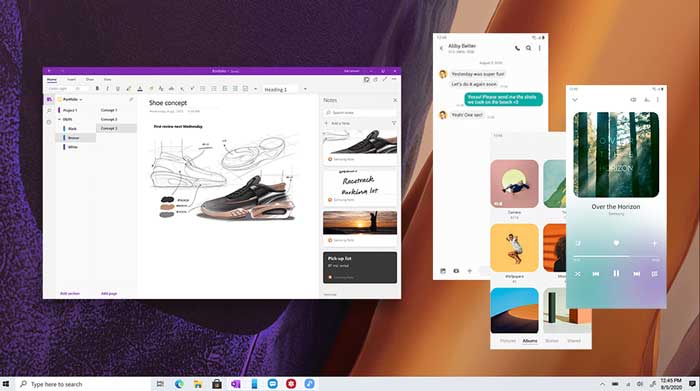Toggle shuffle in the music player

click(578, 274)
